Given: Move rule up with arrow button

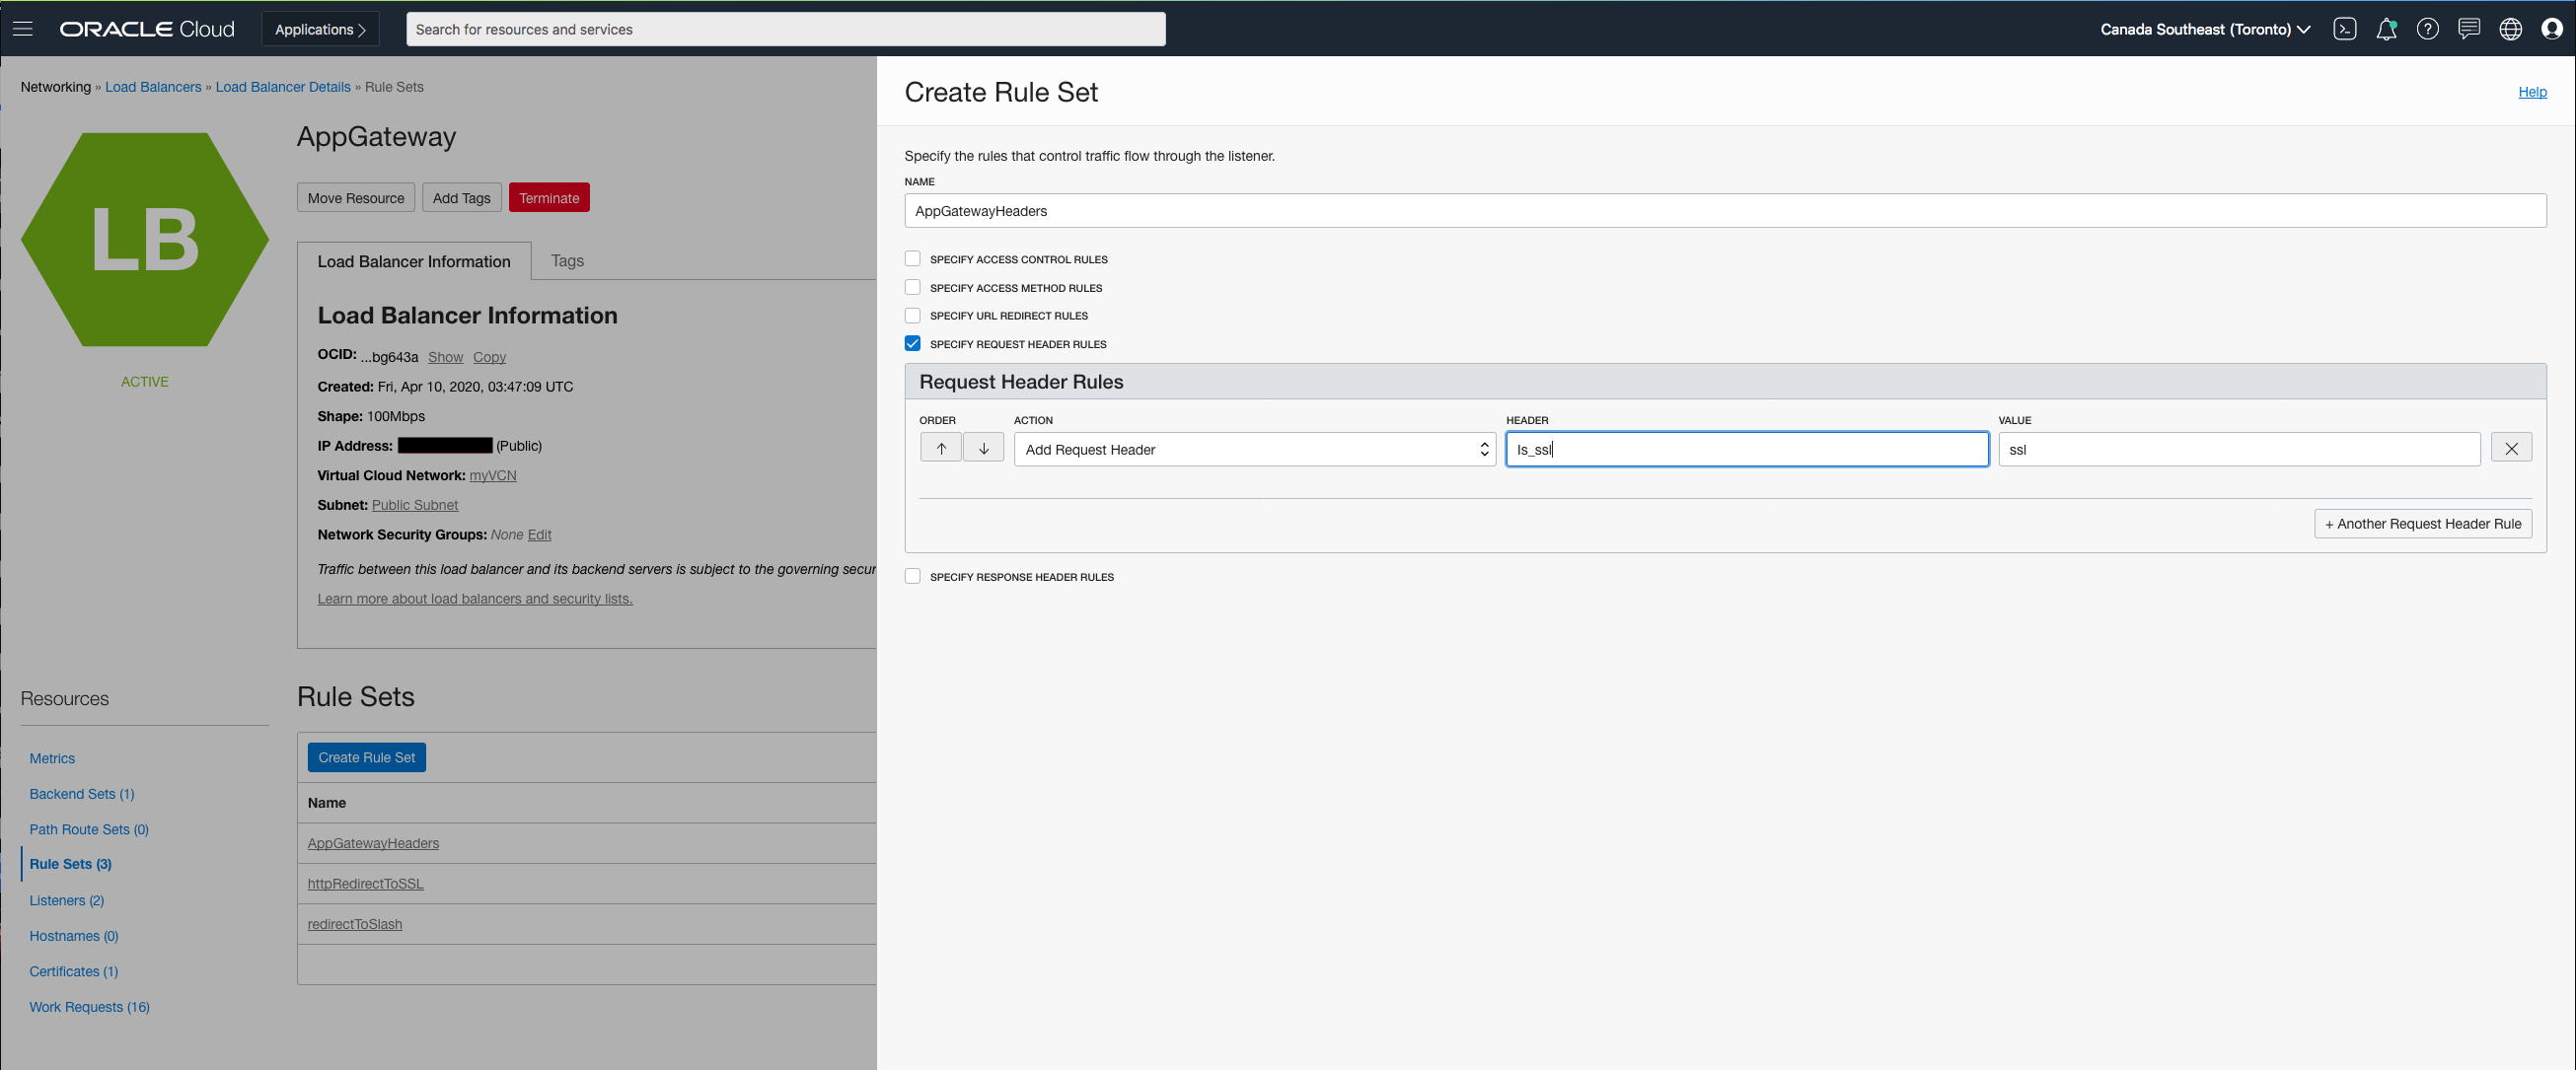Looking at the screenshot, I should pos(940,448).
